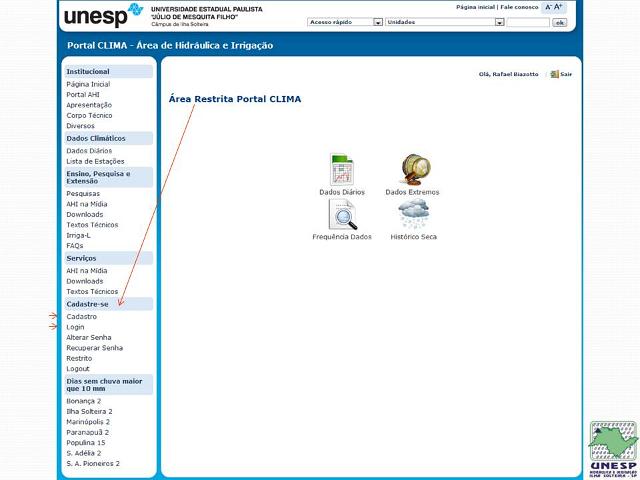640x480 pixels.
Task: Increase font size with A+ button
Action: click(x=559, y=7)
